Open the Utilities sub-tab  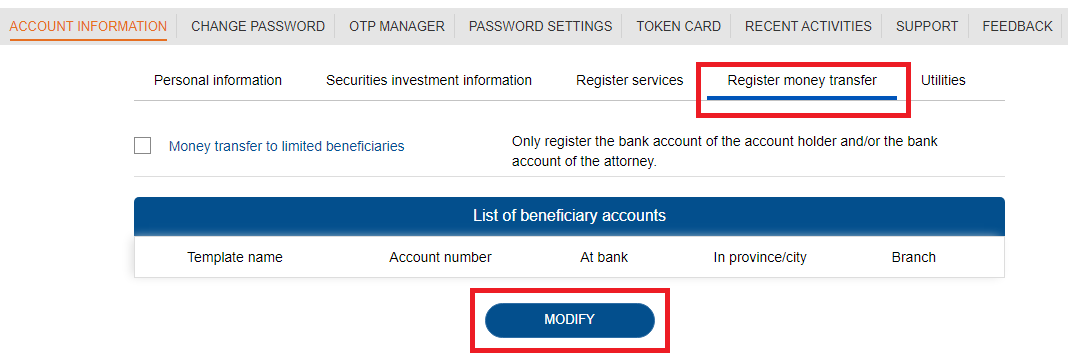[943, 80]
